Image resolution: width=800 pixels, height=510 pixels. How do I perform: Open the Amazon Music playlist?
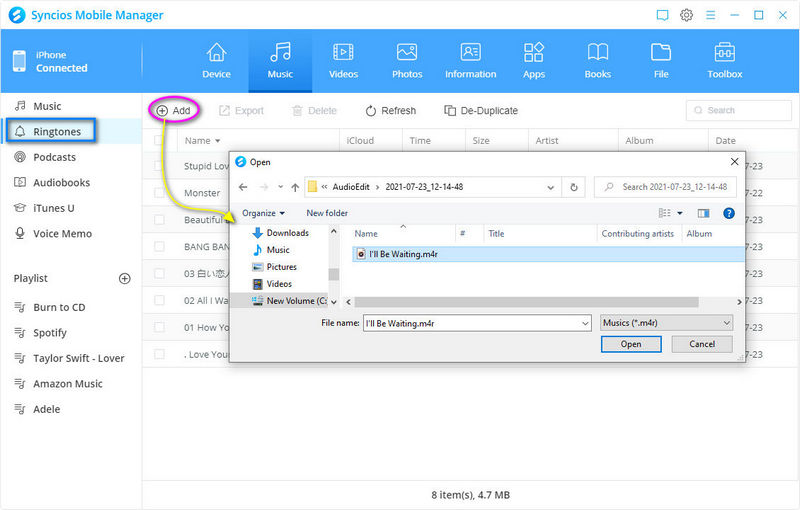click(x=67, y=384)
